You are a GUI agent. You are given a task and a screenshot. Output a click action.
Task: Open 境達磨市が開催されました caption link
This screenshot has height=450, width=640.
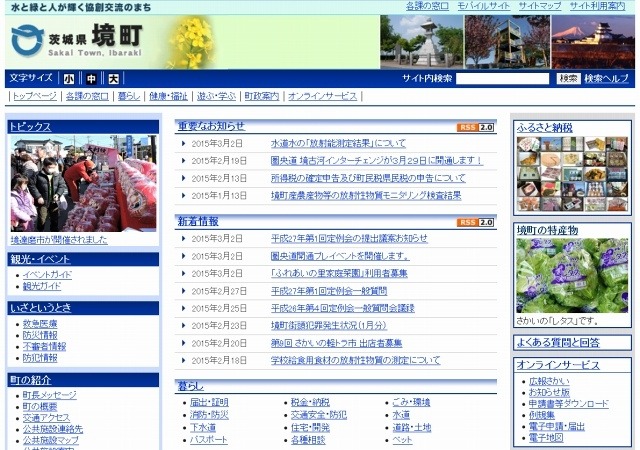click(x=59, y=240)
